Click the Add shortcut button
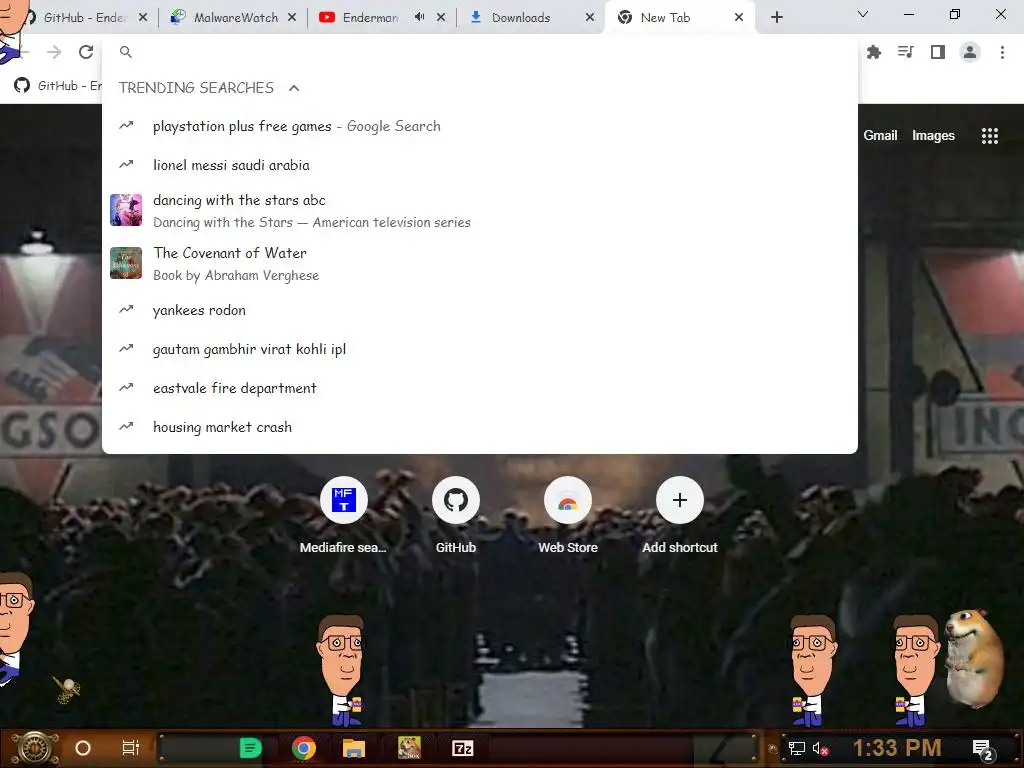The height and width of the screenshot is (768, 1024). [680, 515]
